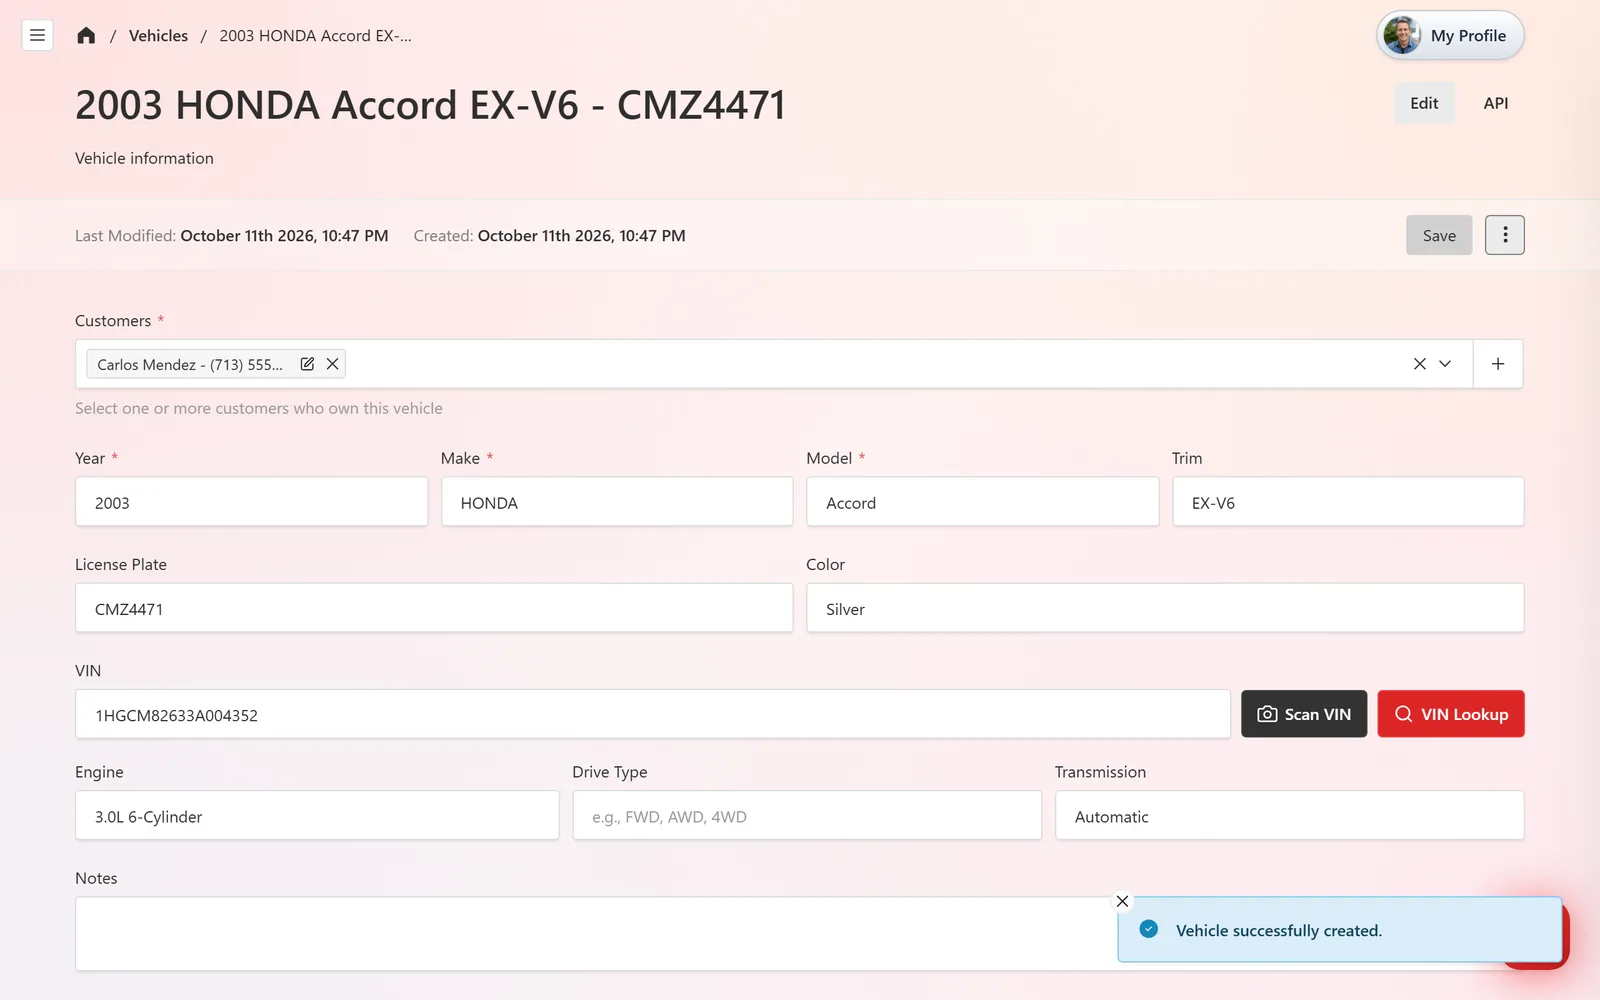Click the Scan VIN camera button
Viewport: 1600px width, 1000px height.
coord(1304,714)
